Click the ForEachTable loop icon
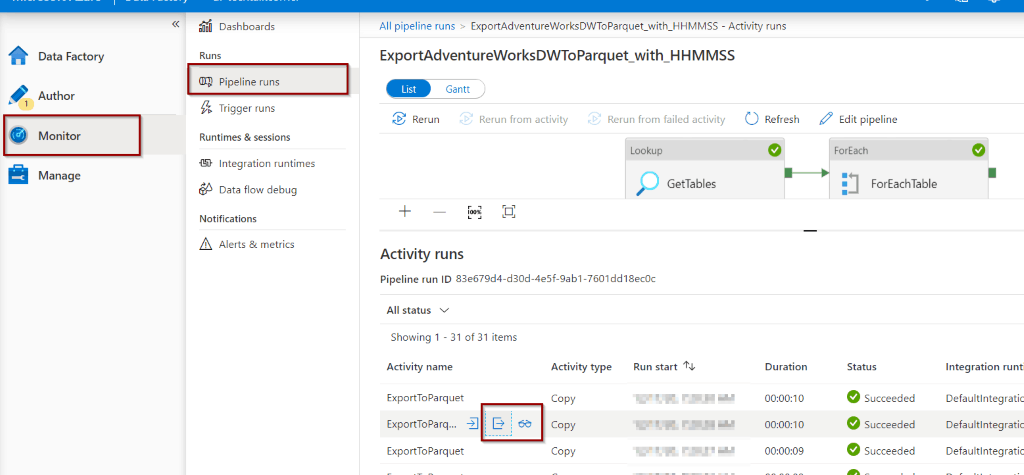Screen dimensions: 1024x475 coord(849,184)
